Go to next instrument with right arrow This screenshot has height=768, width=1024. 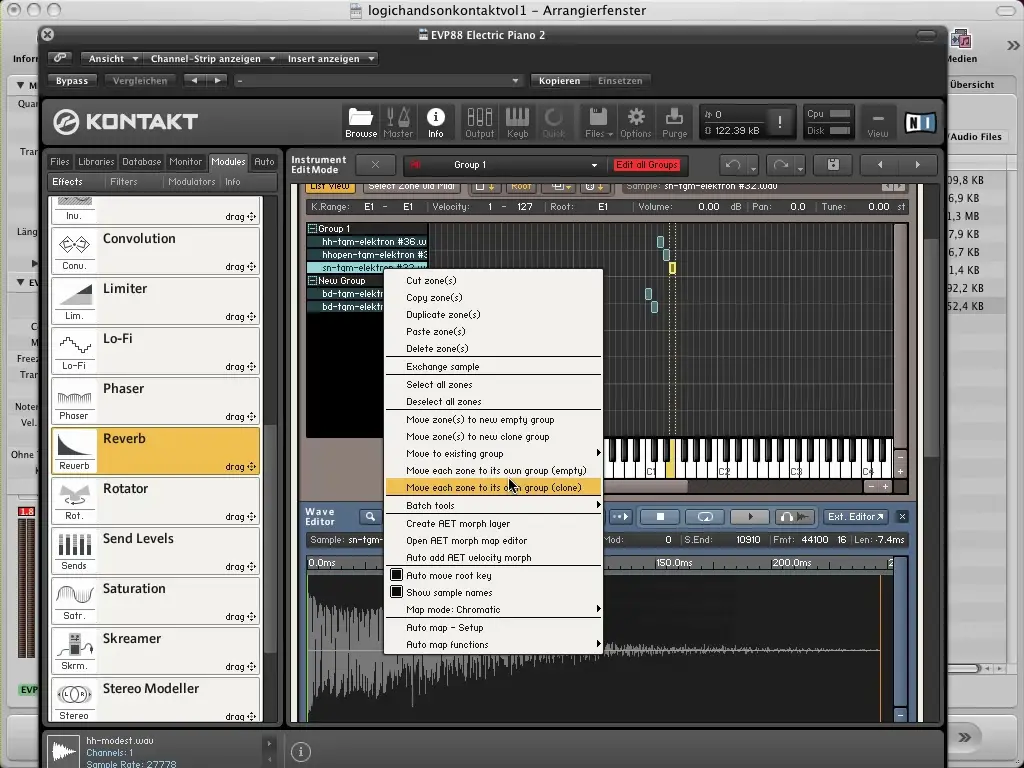tap(918, 165)
